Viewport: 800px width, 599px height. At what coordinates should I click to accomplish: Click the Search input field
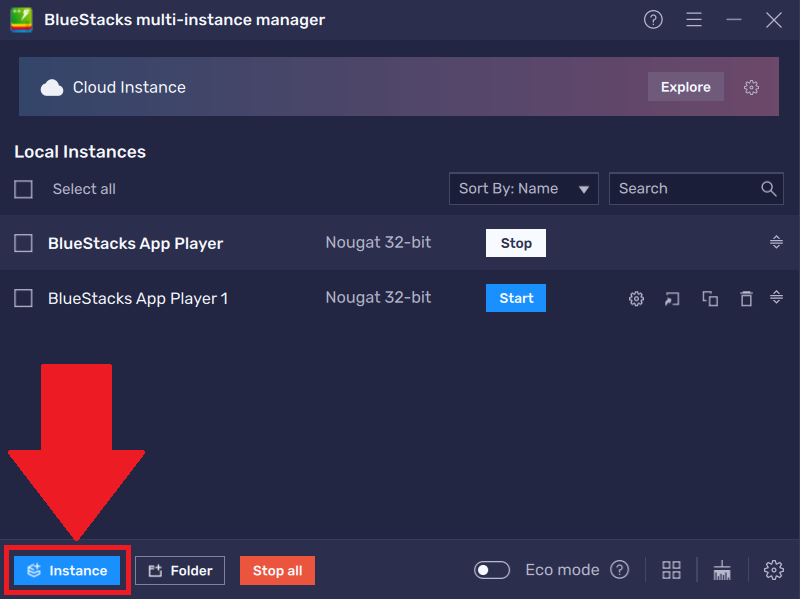696,189
